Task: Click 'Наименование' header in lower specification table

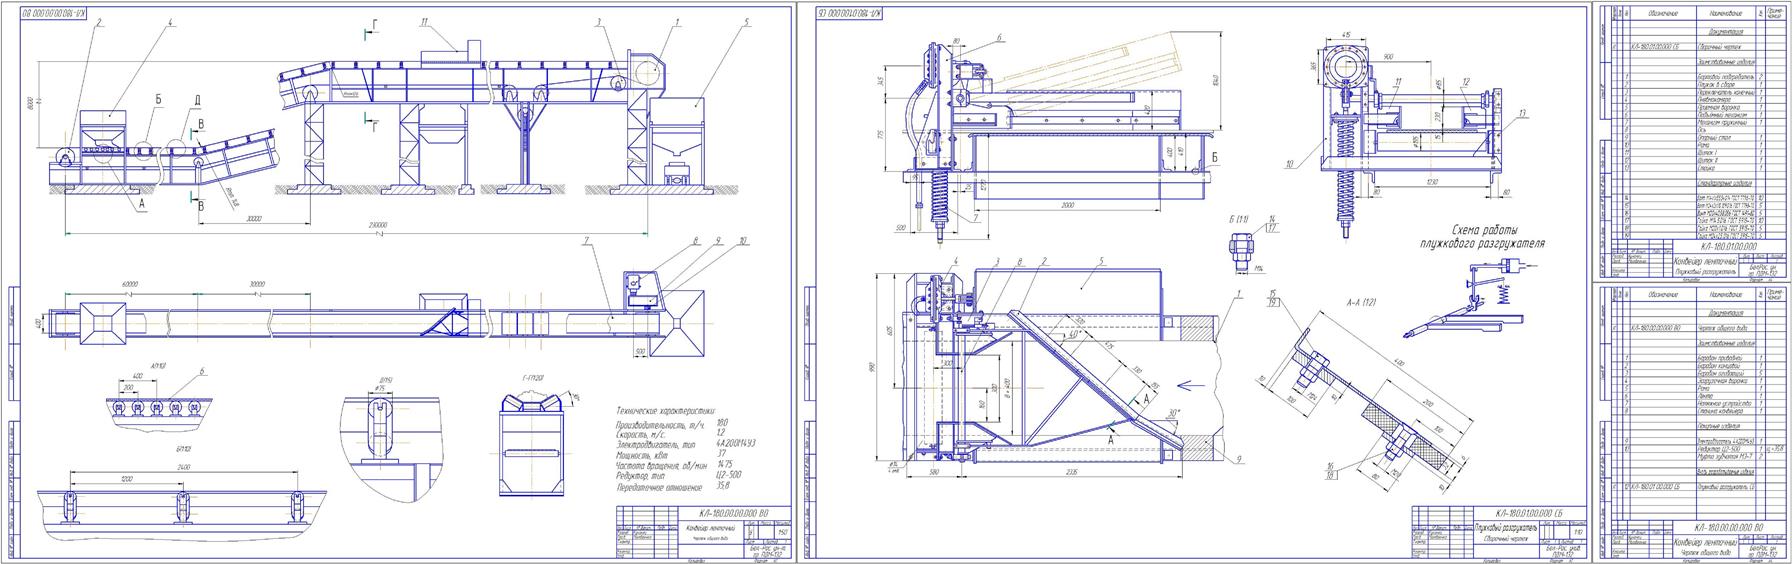Action: click(1725, 295)
